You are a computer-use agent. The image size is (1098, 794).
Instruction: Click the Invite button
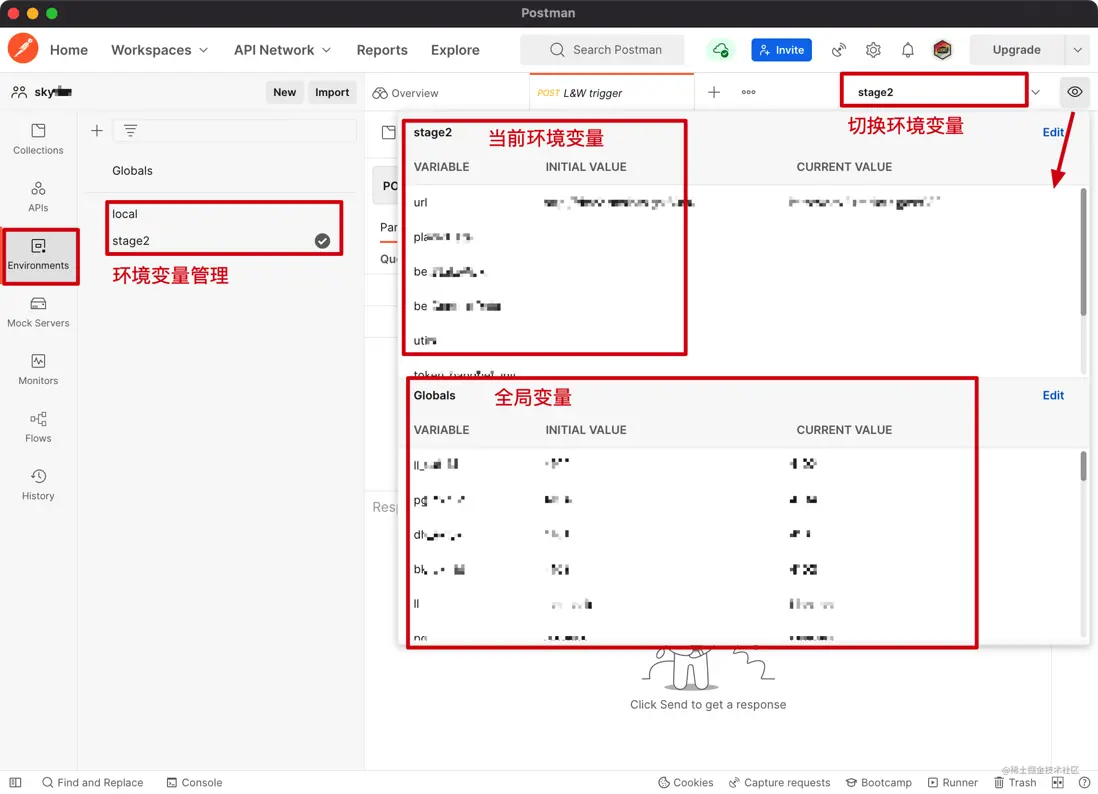click(x=781, y=50)
